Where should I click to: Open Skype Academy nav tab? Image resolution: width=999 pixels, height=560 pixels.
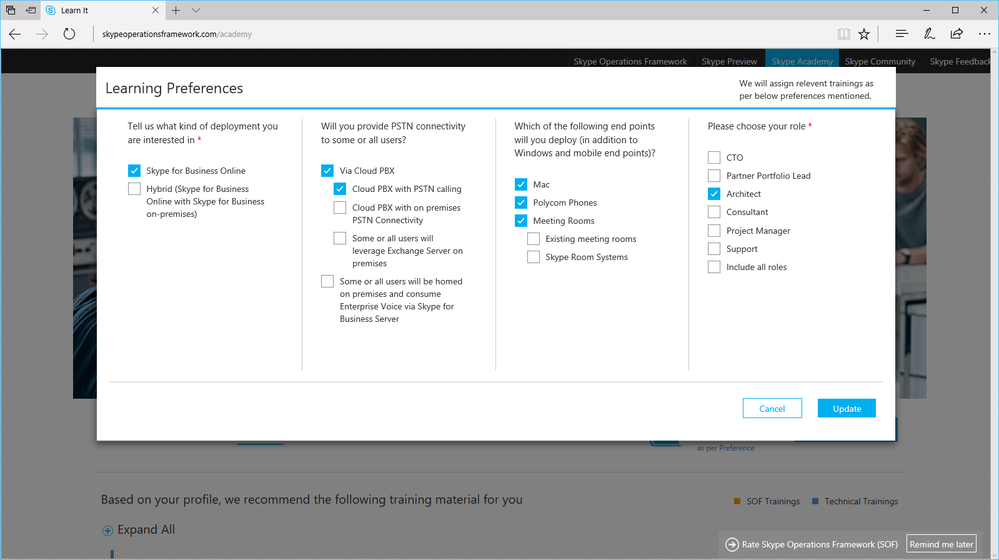coord(802,59)
